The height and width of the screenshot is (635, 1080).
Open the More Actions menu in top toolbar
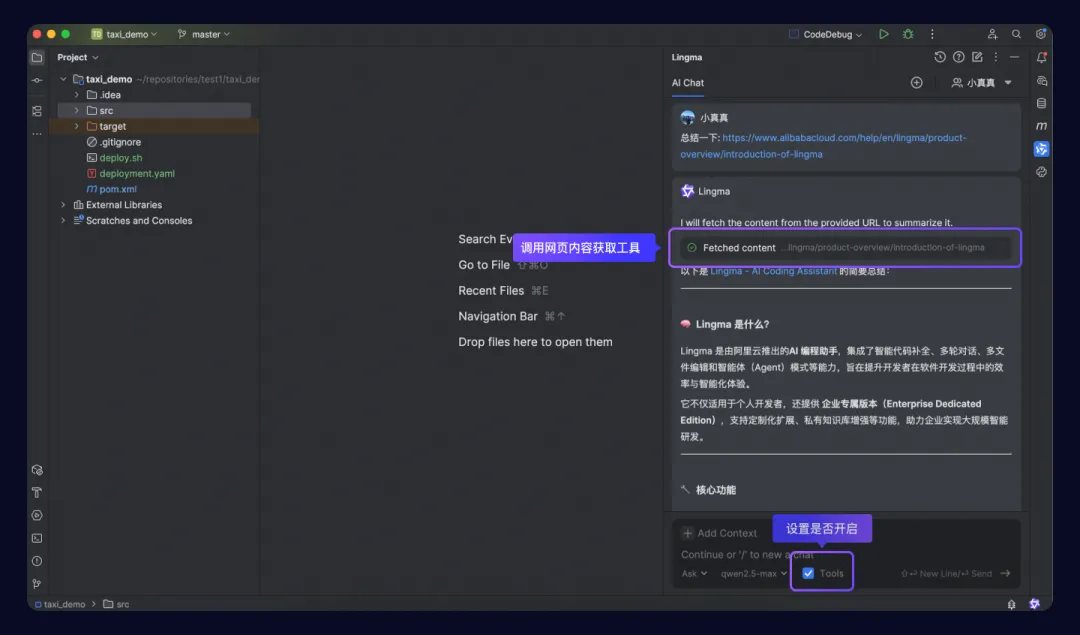pyautogui.click(x=932, y=34)
